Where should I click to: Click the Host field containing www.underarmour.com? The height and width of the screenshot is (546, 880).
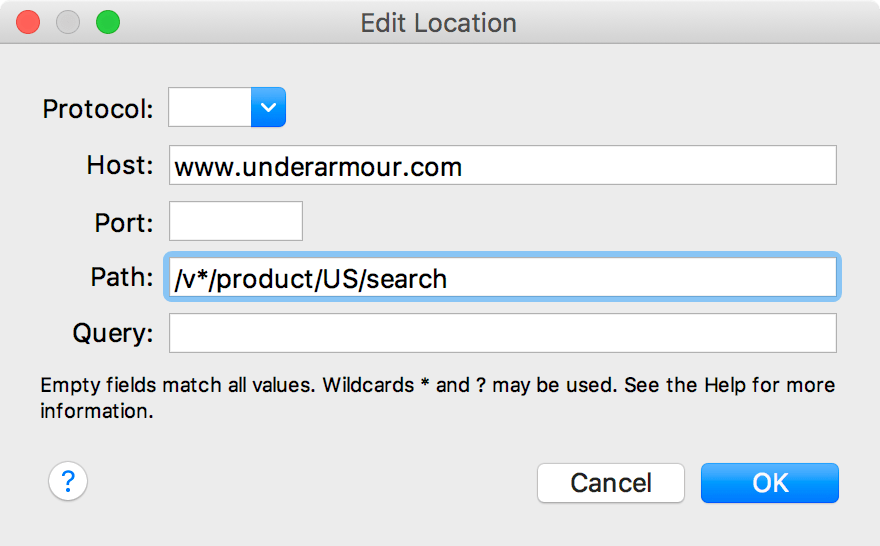(502, 166)
